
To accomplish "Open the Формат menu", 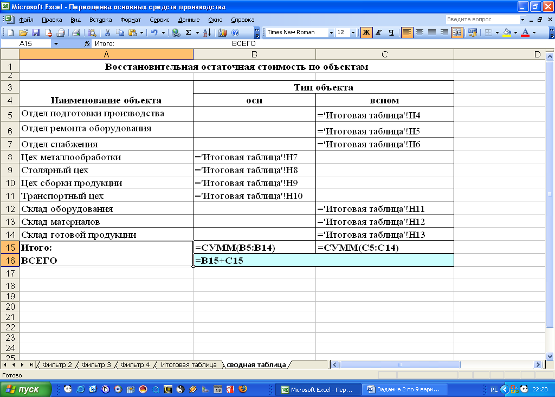I will [x=131, y=20].
